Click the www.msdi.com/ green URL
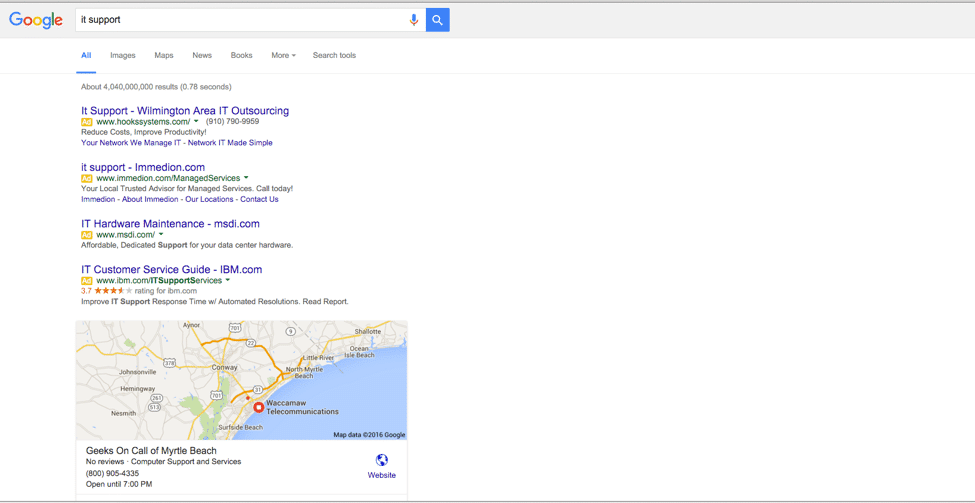This screenshot has width=975, height=503. (126, 235)
